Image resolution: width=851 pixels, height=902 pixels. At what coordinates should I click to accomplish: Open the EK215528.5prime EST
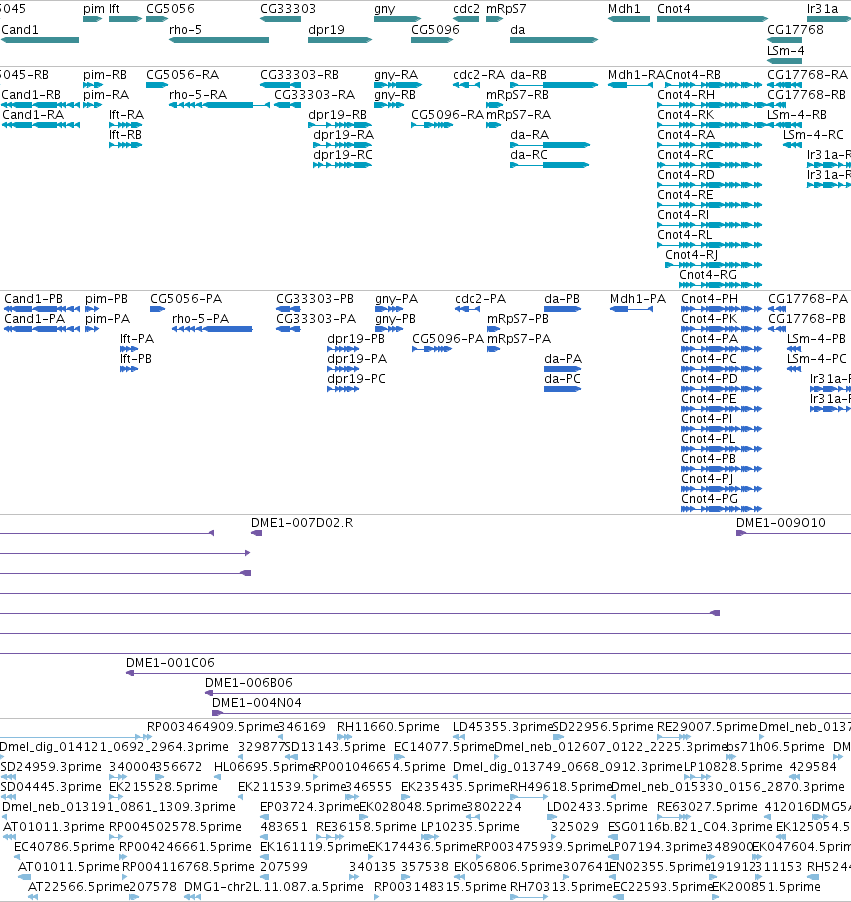click(x=116, y=797)
